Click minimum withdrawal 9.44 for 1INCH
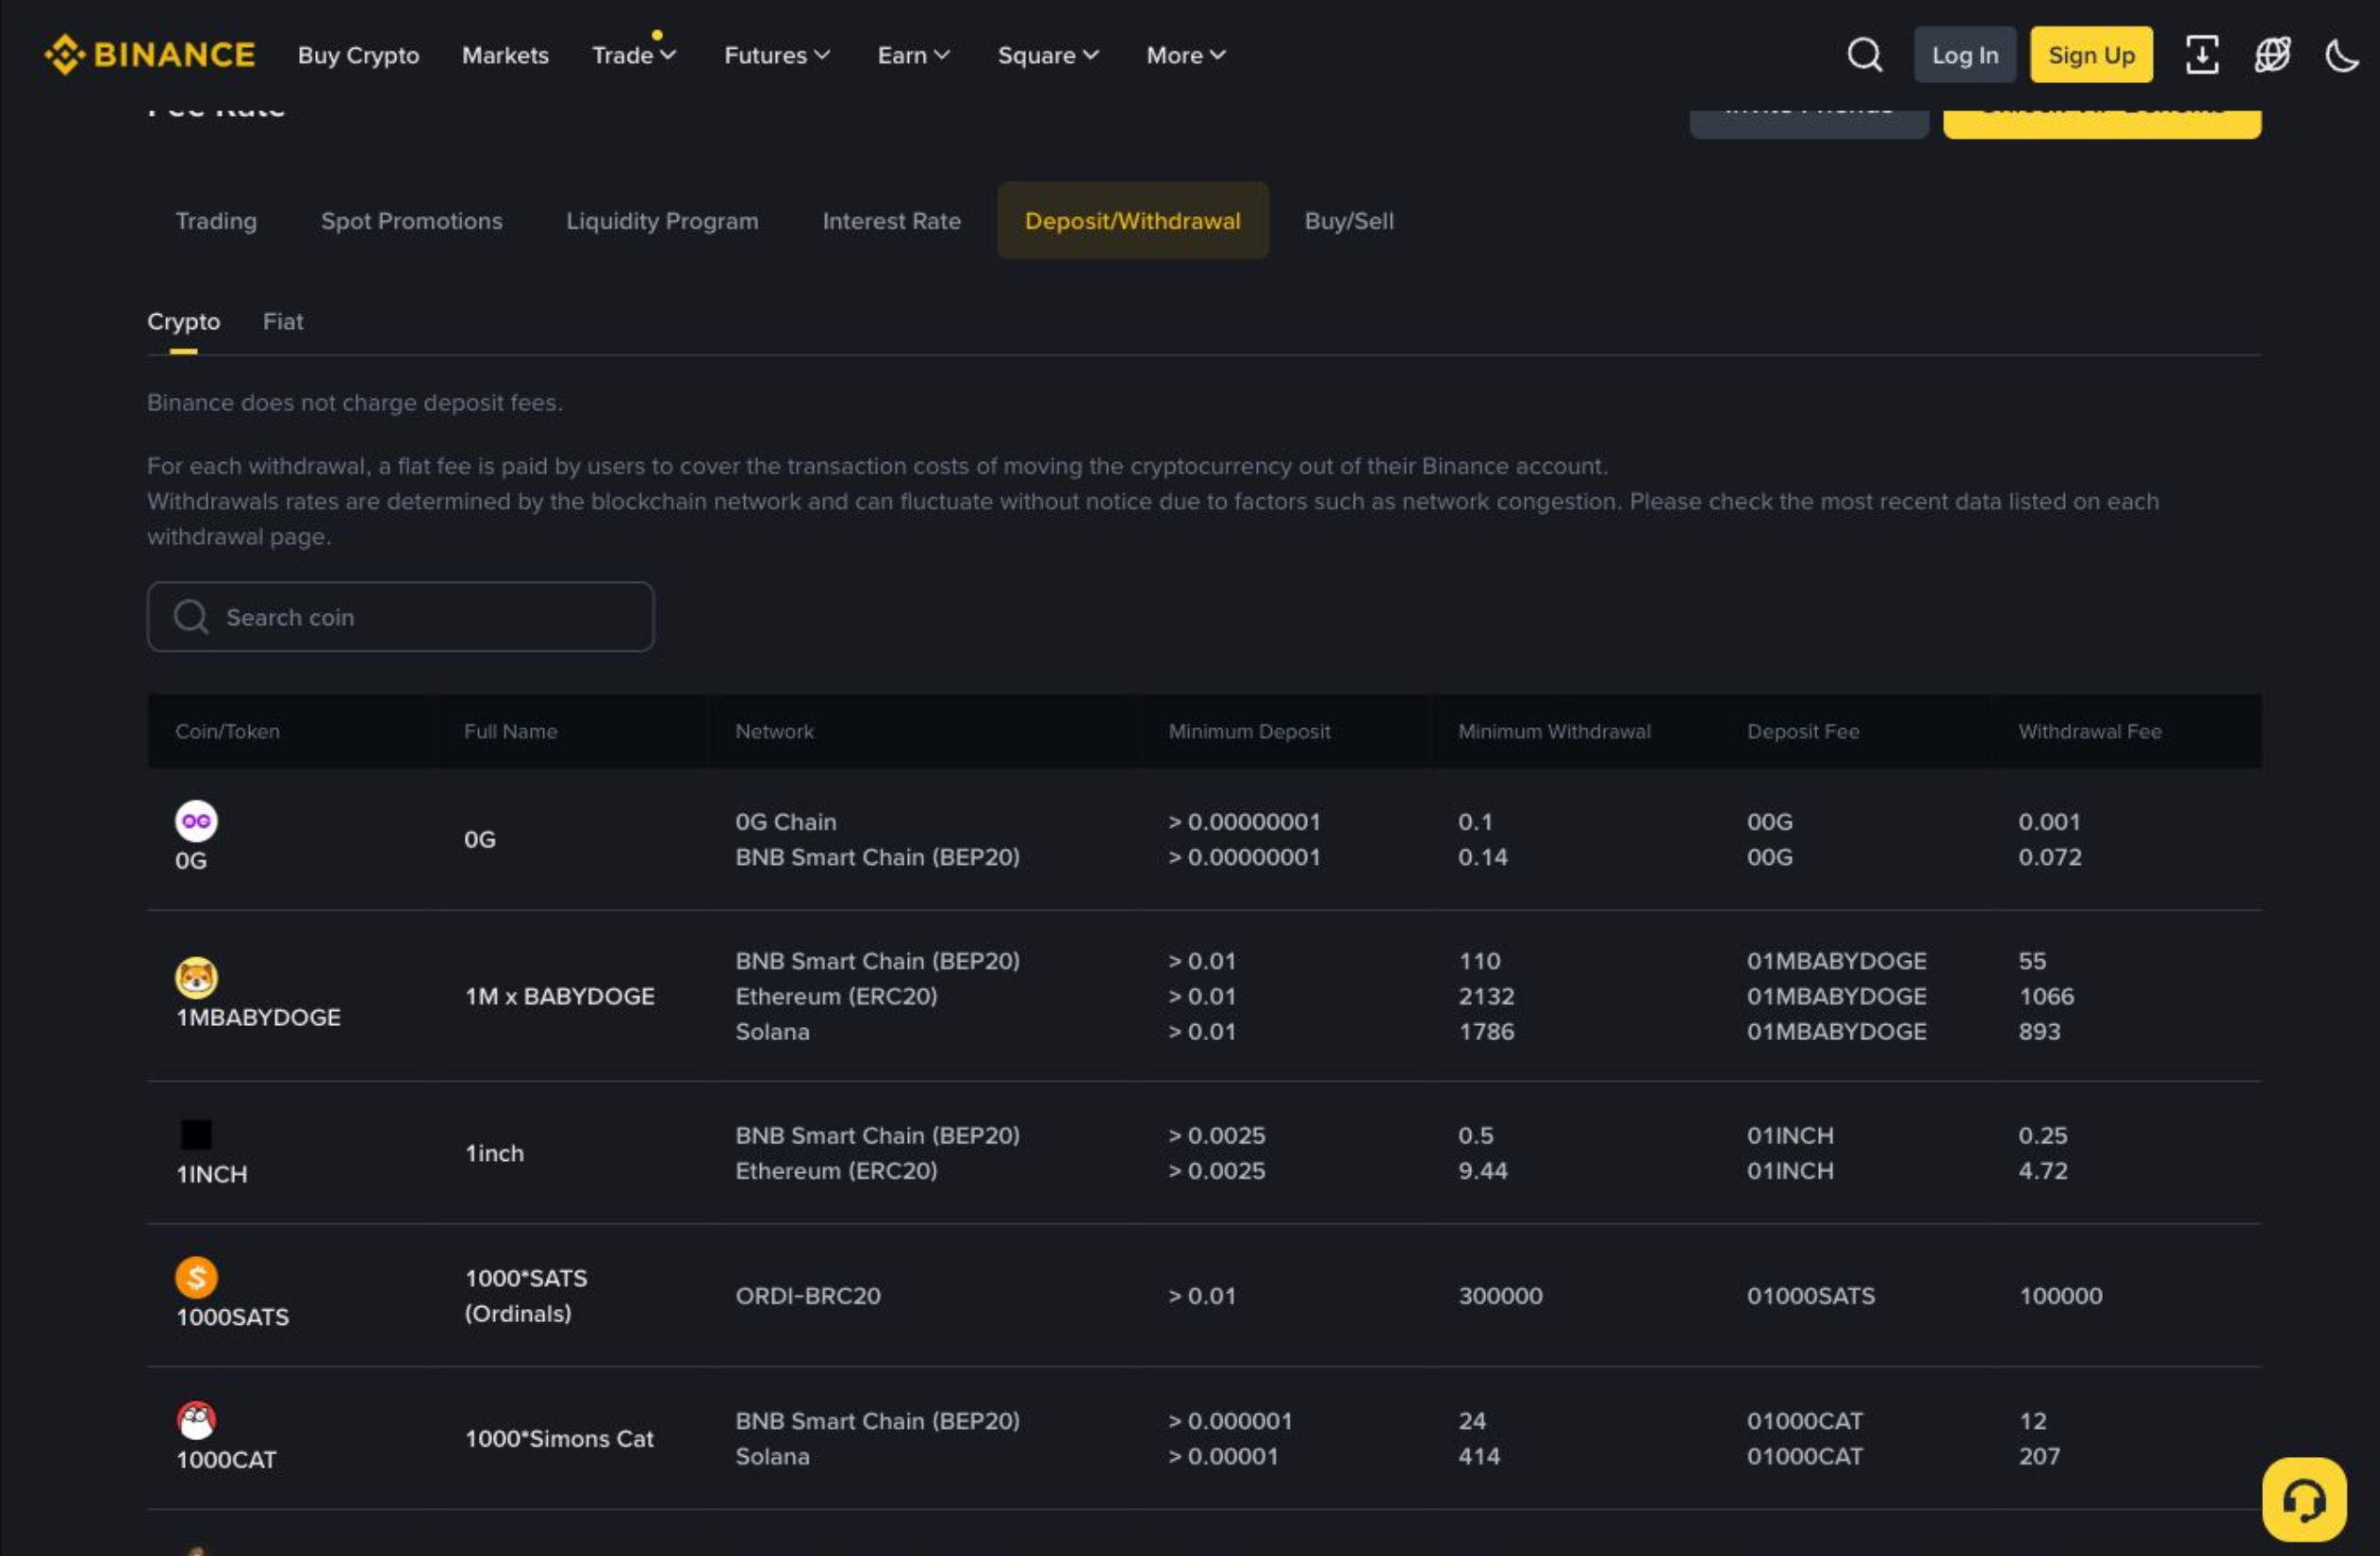Viewport: 2380px width, 1556px height. (x=1482, y=1171)
